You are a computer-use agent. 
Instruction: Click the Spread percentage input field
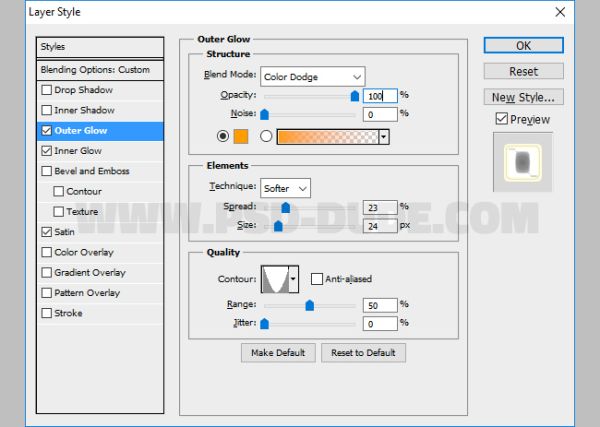[x=380, y=207]
